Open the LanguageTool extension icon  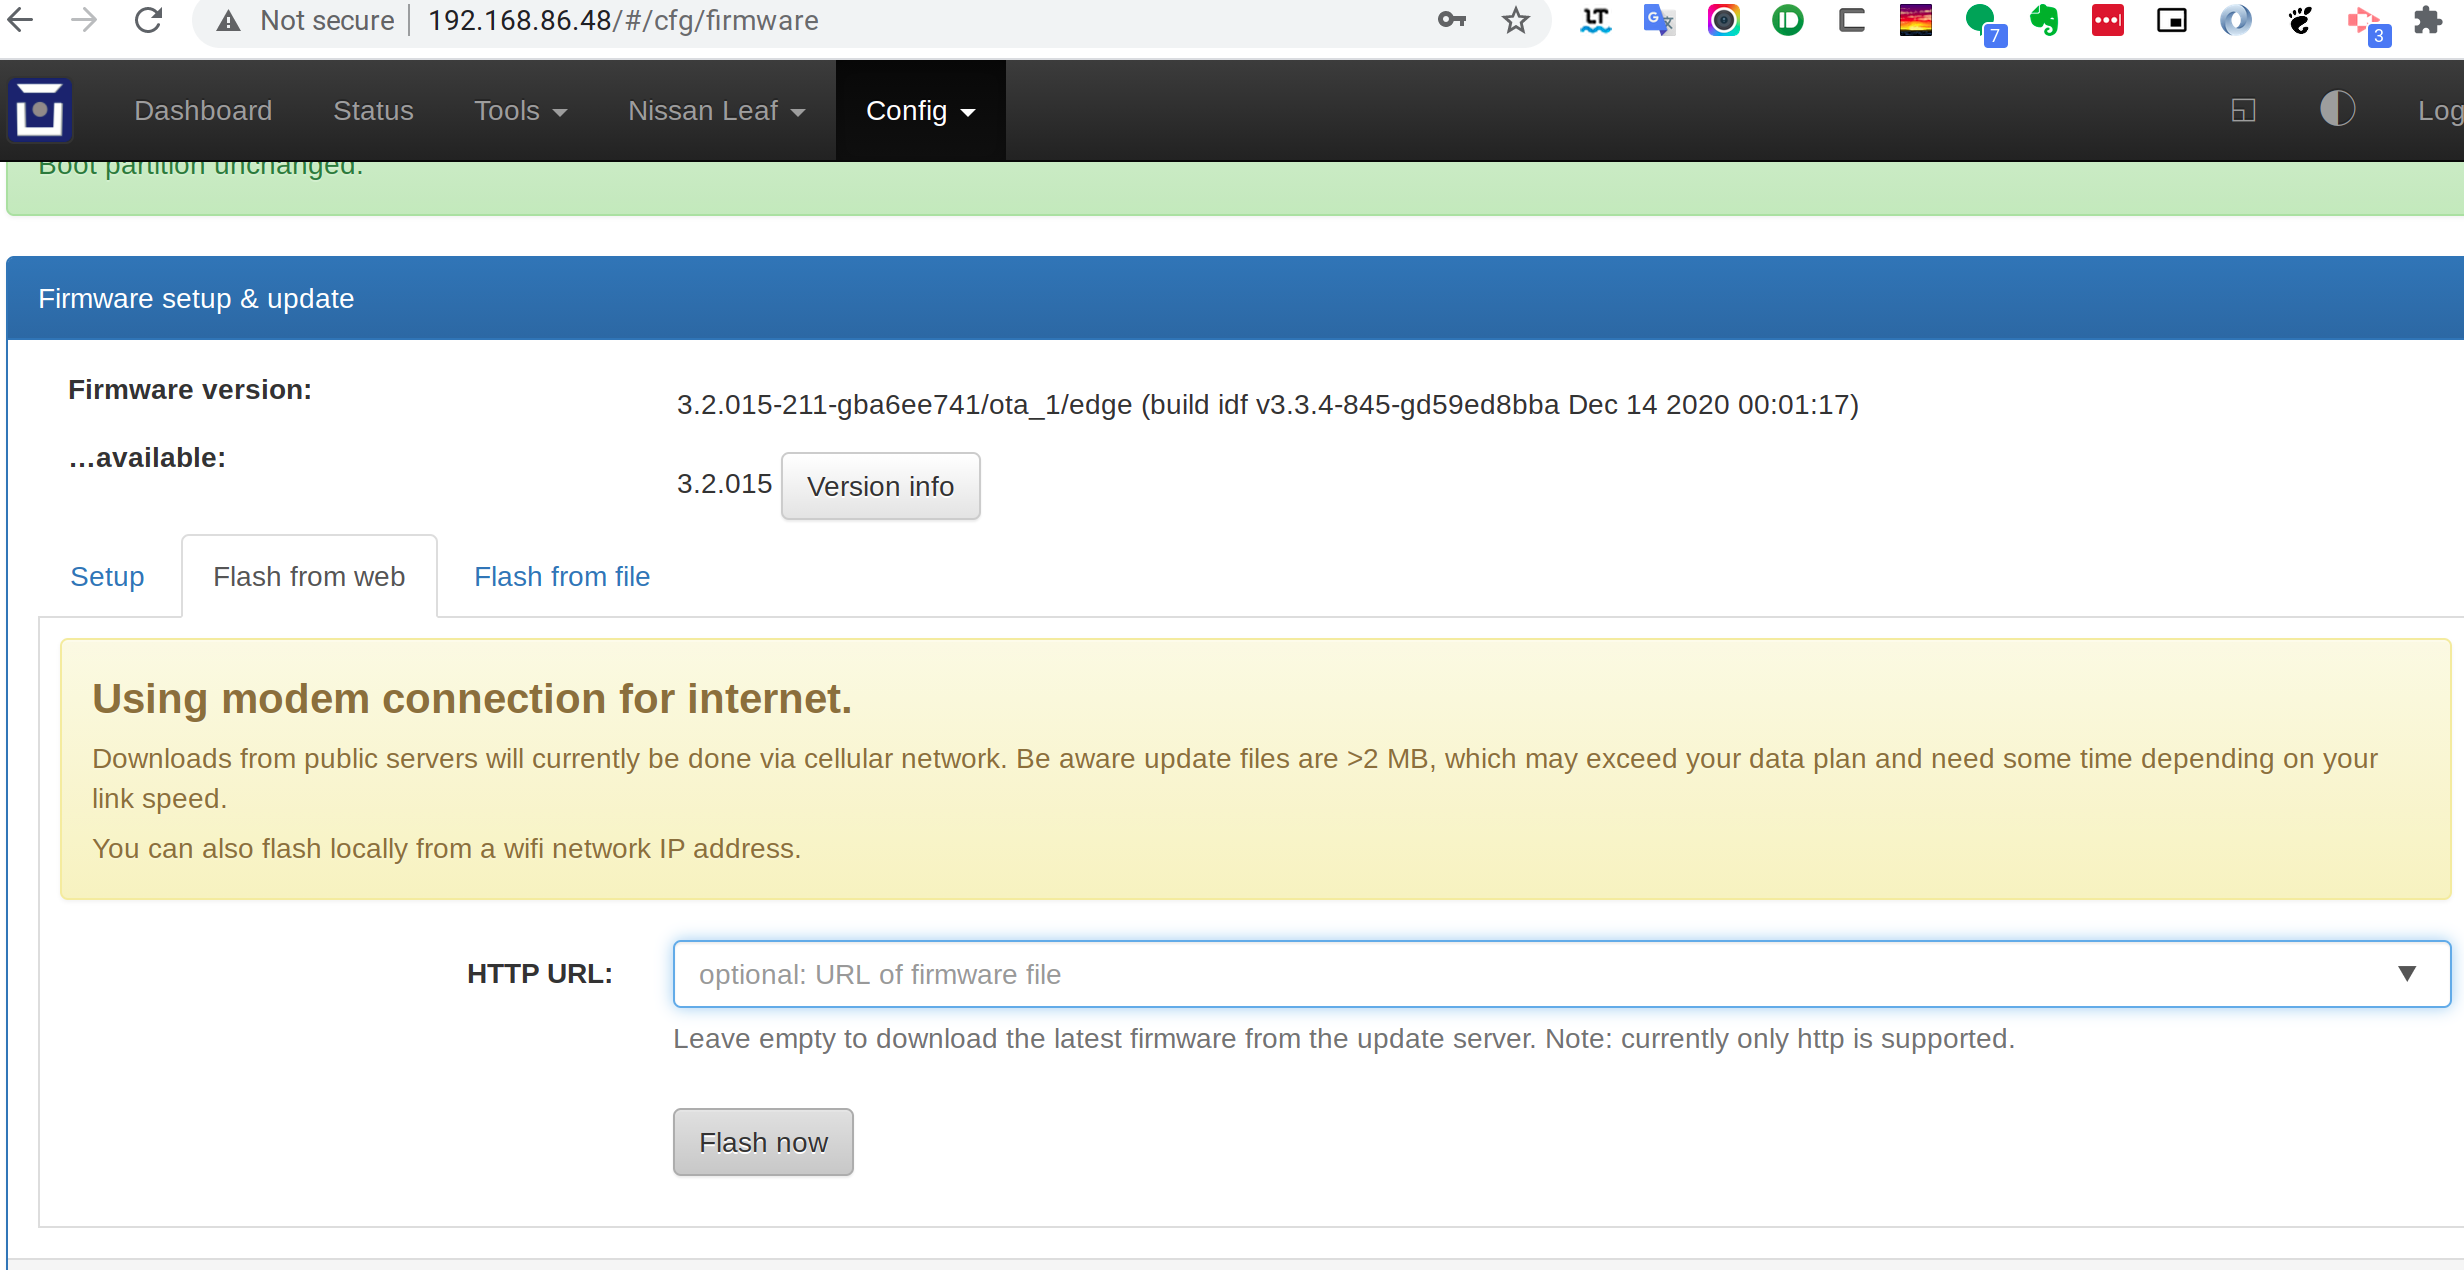pyautogui.click(x=1596, y=20)
